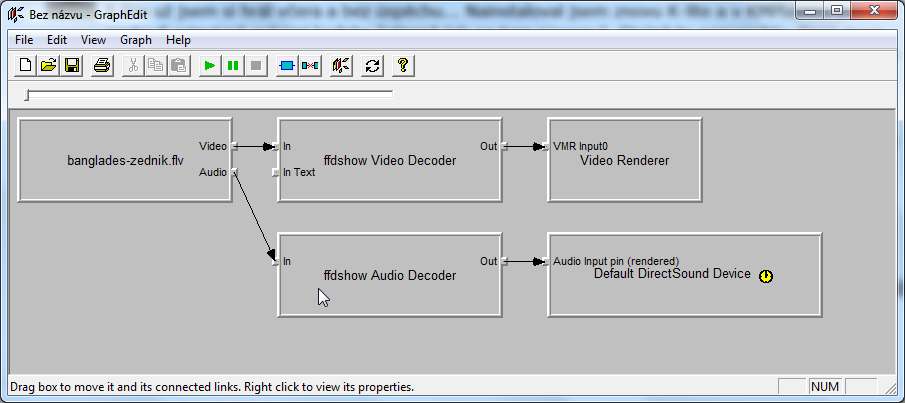The height and width of the screenshot is (403, 905).
Task: Click the Out pin of ffdshow Audio Decoder
Action: 504,262
